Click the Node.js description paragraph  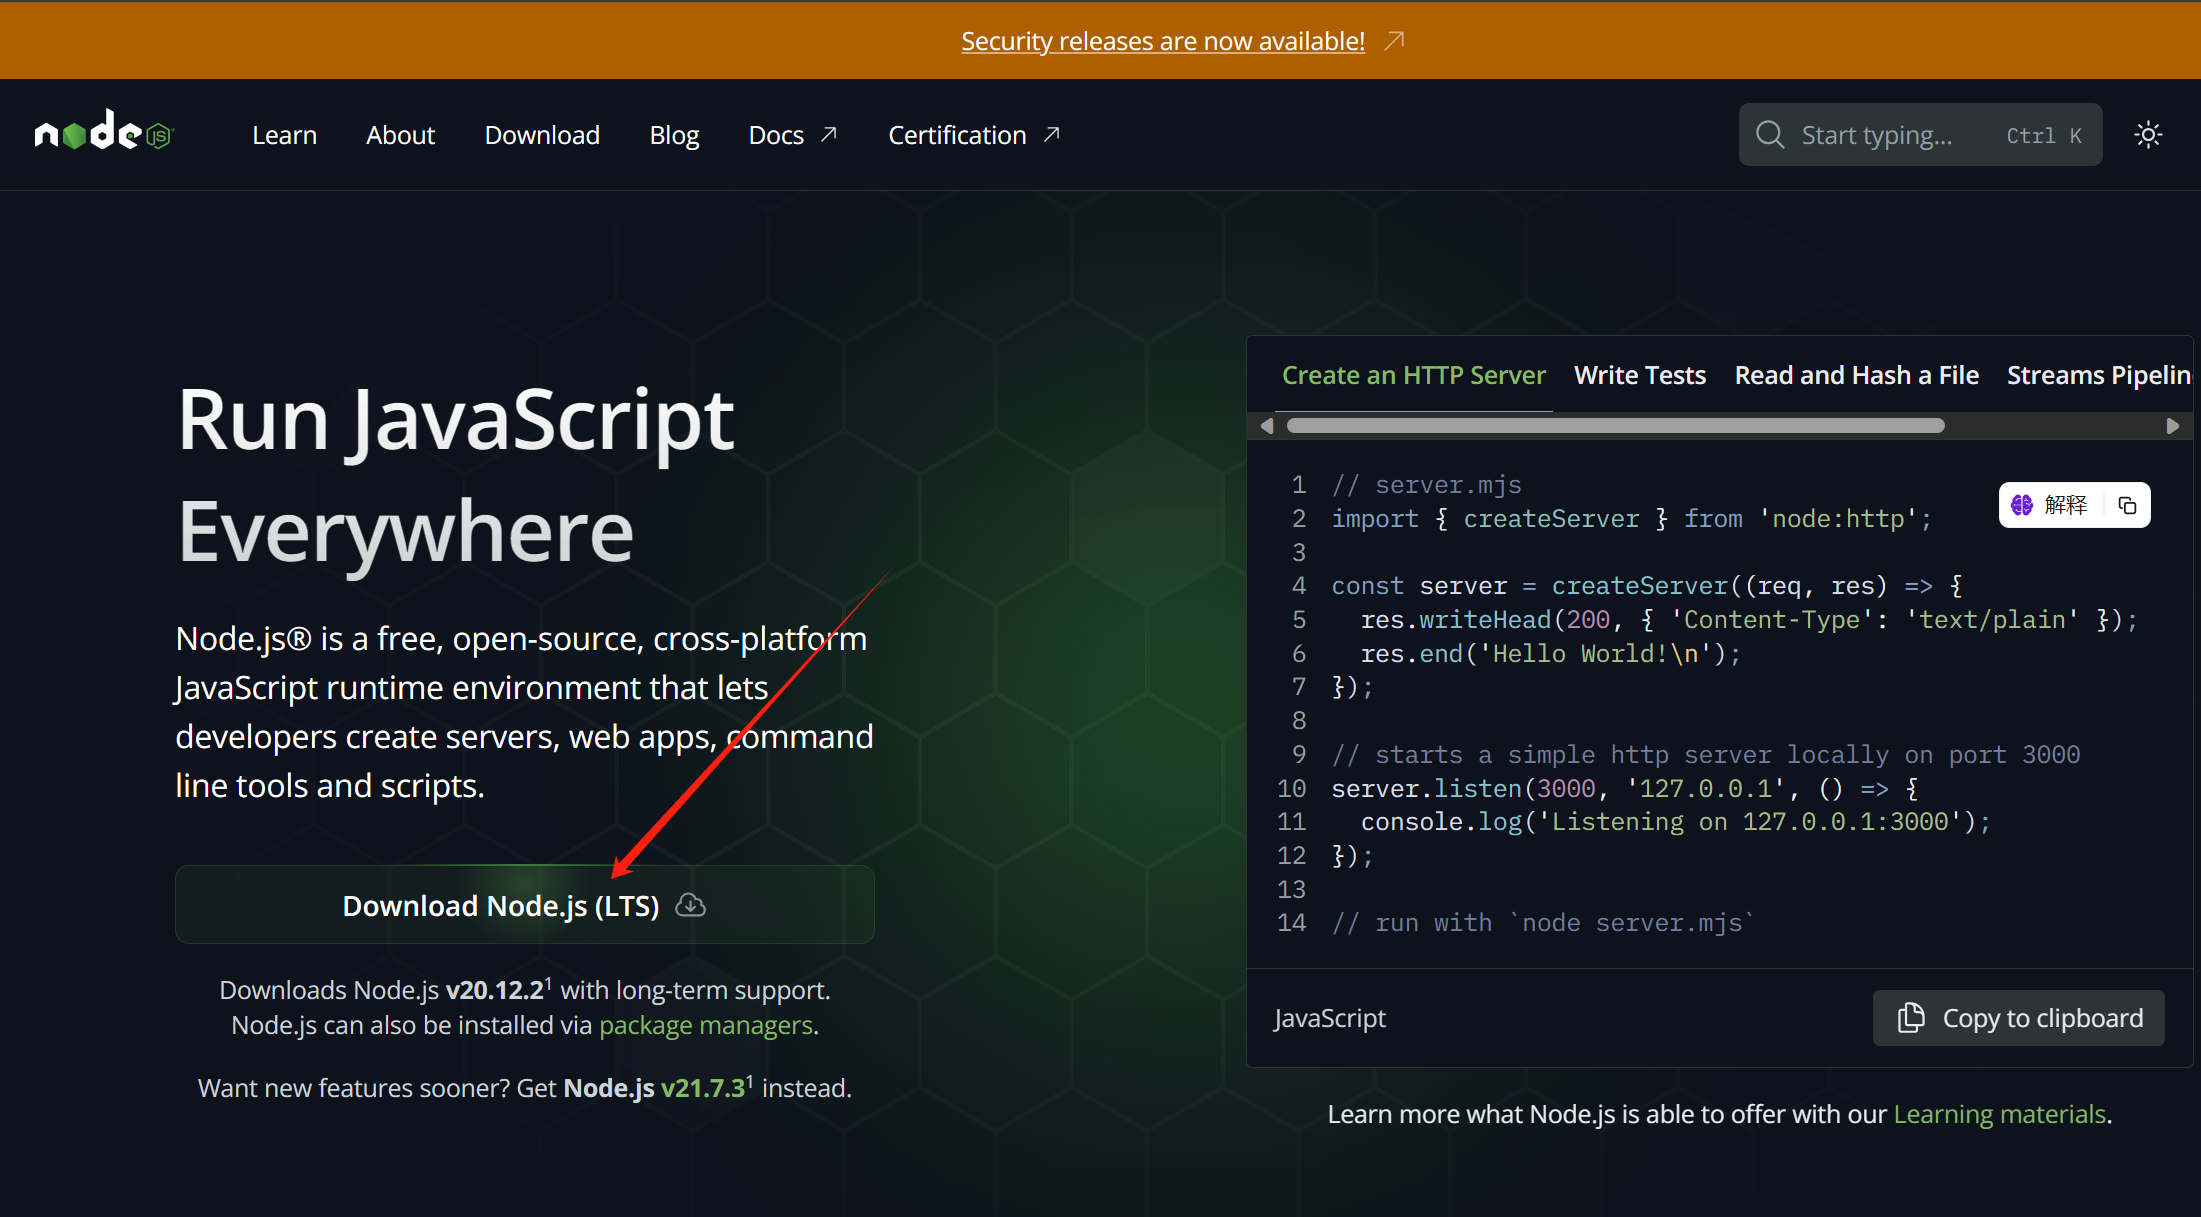point(525,712)
